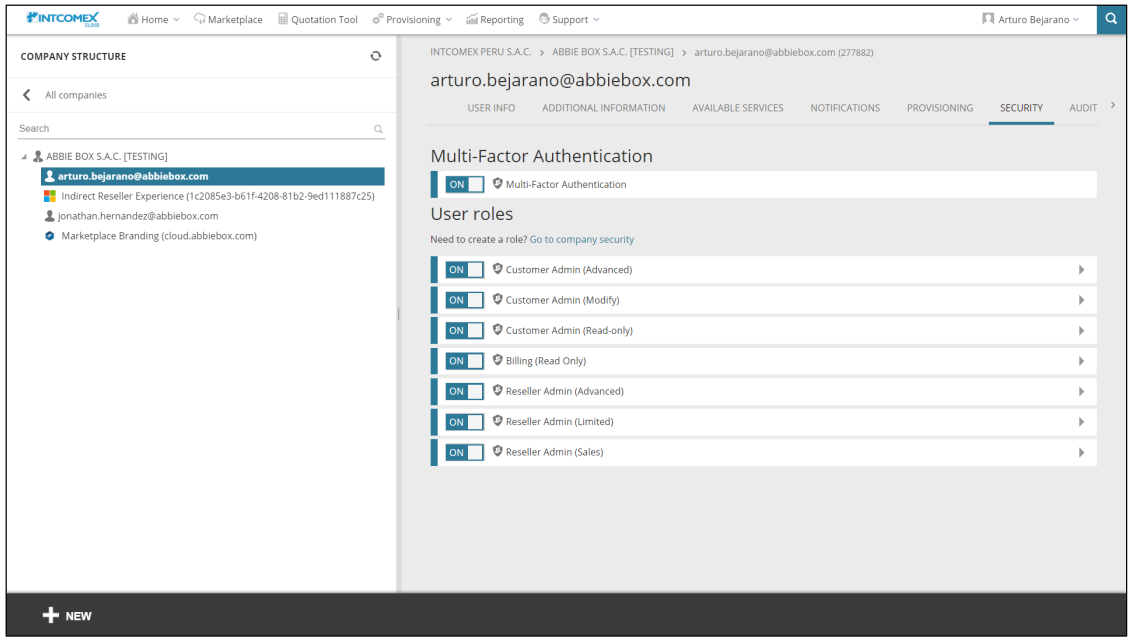Expand the Reseller Admin (Limited) row arrow

[x=1081, y=422]
